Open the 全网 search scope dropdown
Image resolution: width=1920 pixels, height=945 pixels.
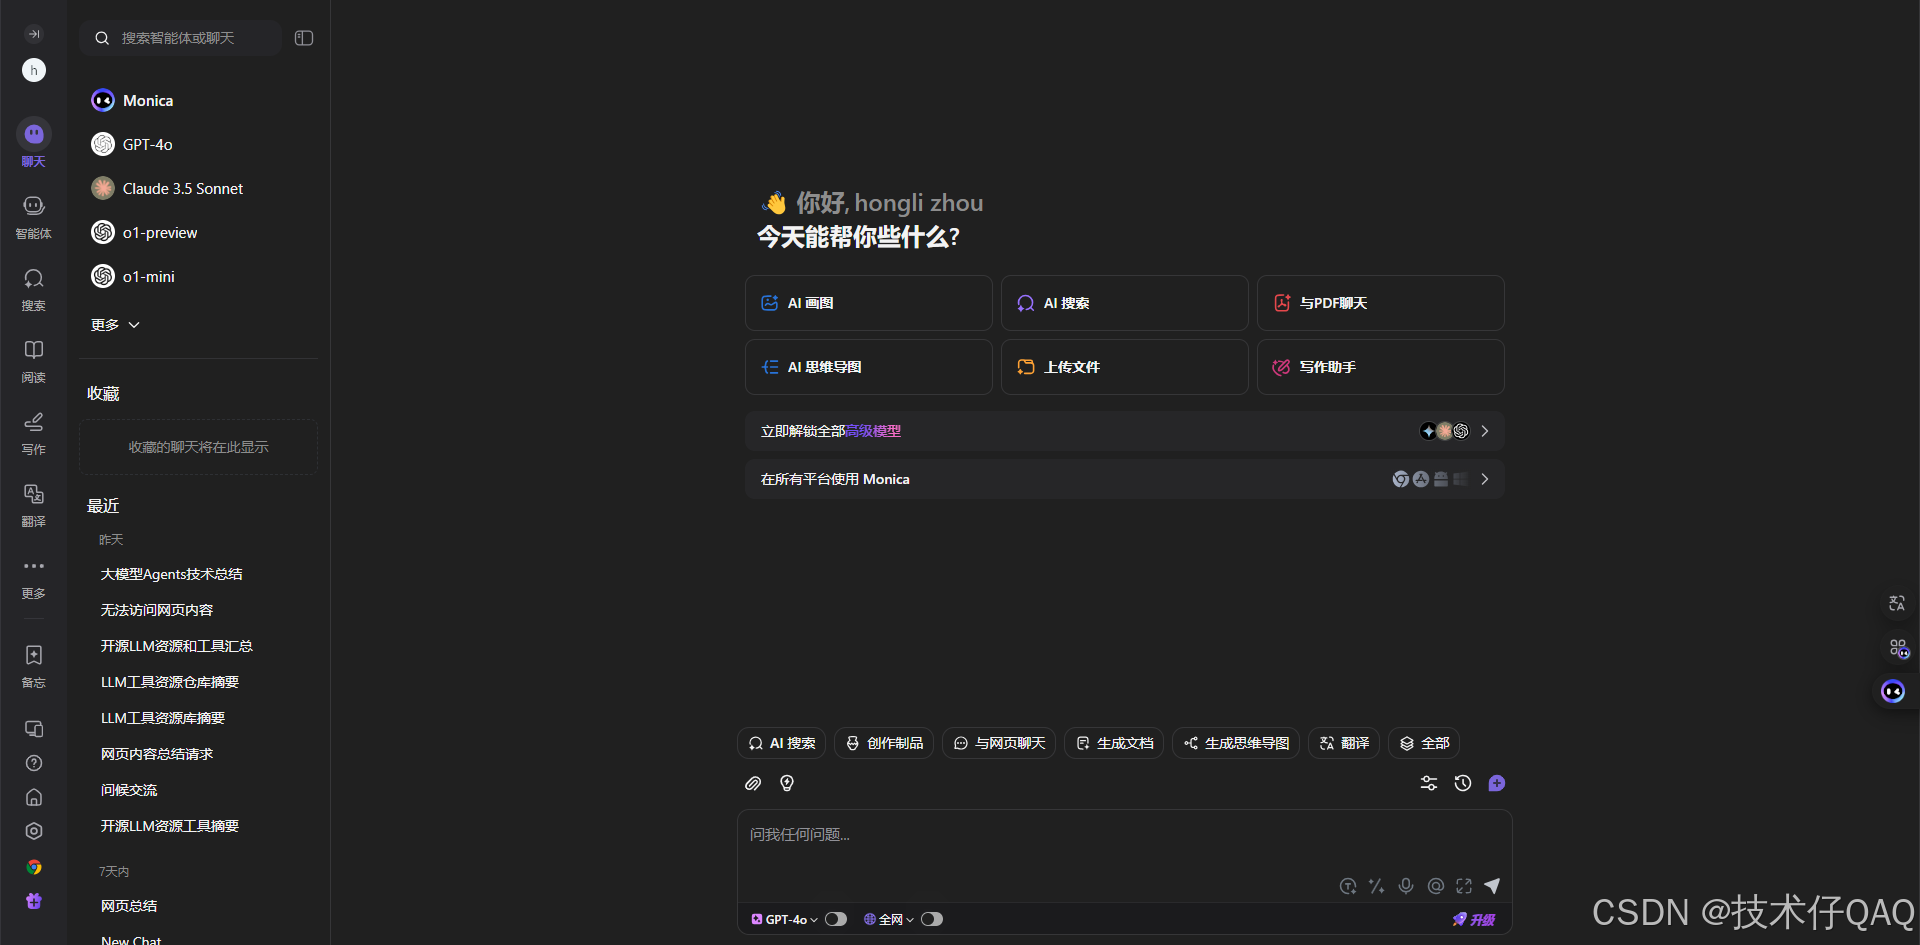coord(889,919)
